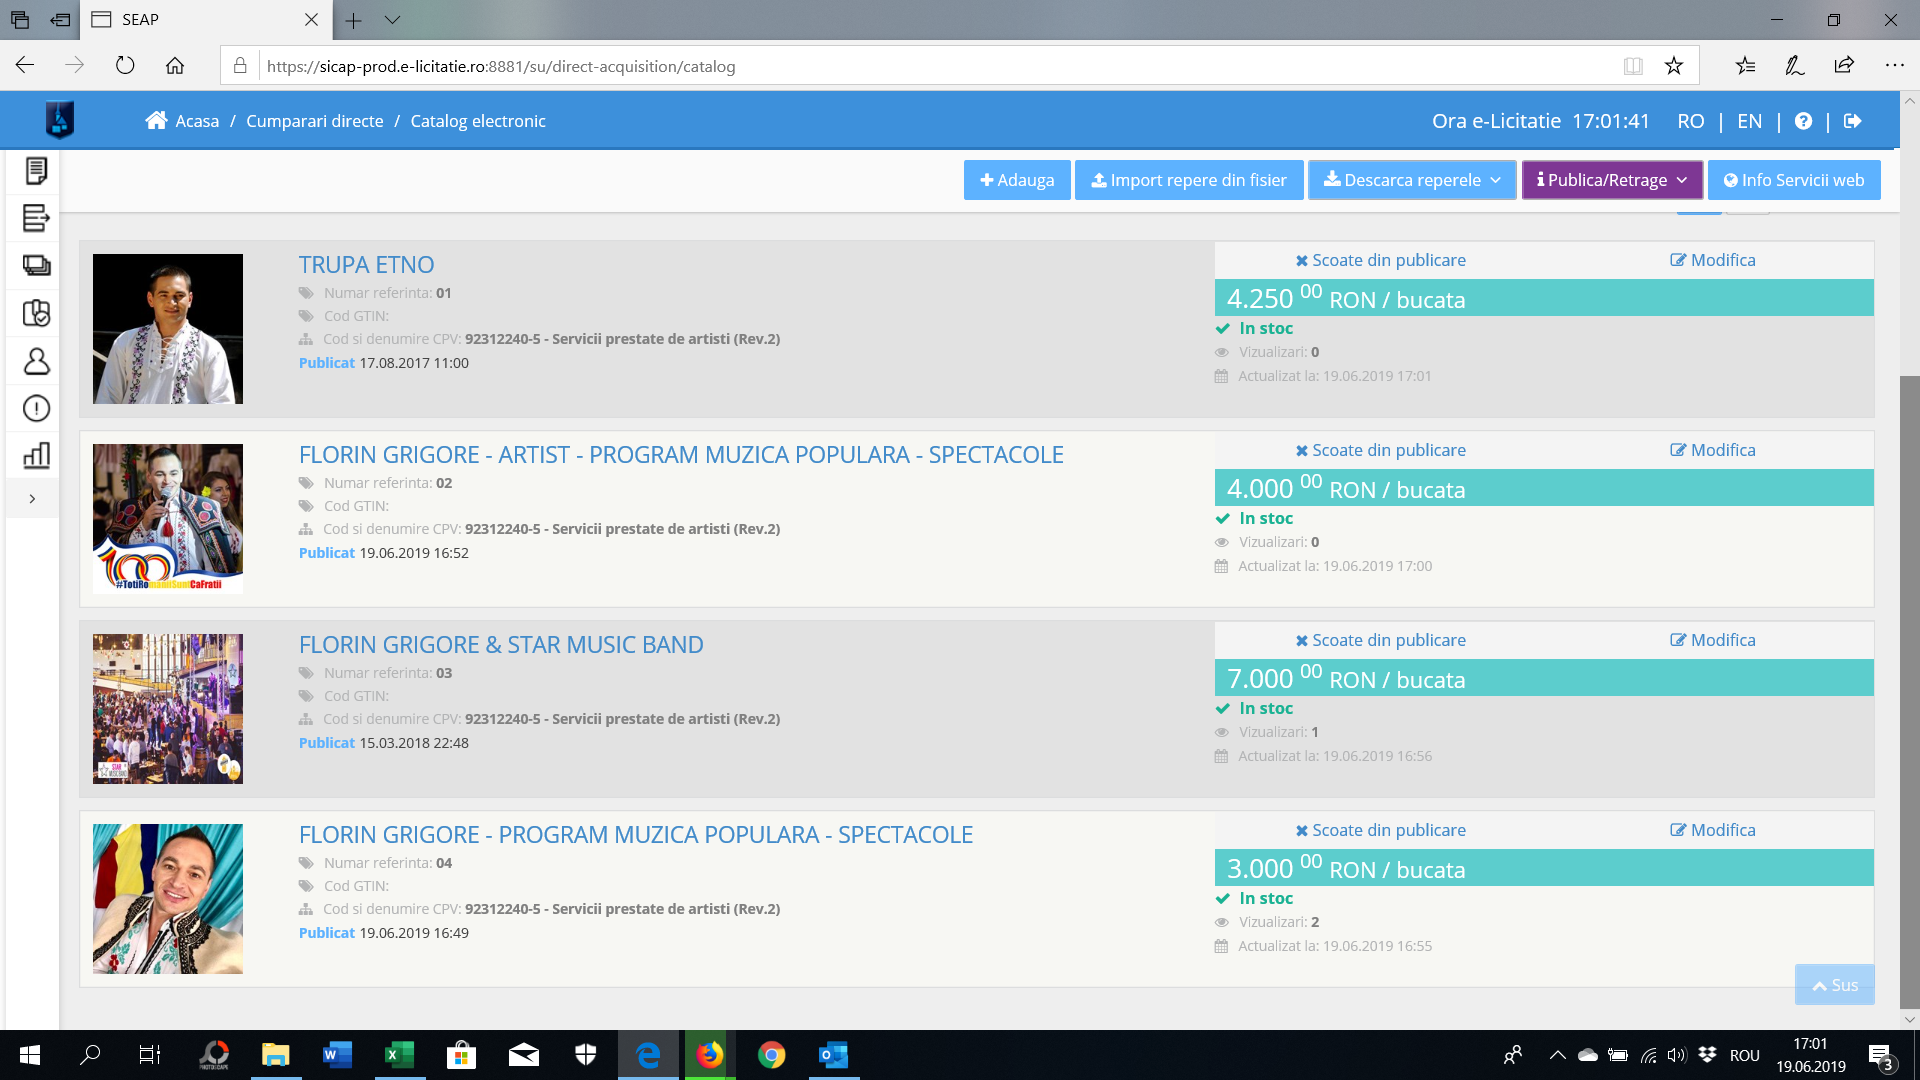Expand the left sidebar with chevron arrow

[x=32, y=498]
